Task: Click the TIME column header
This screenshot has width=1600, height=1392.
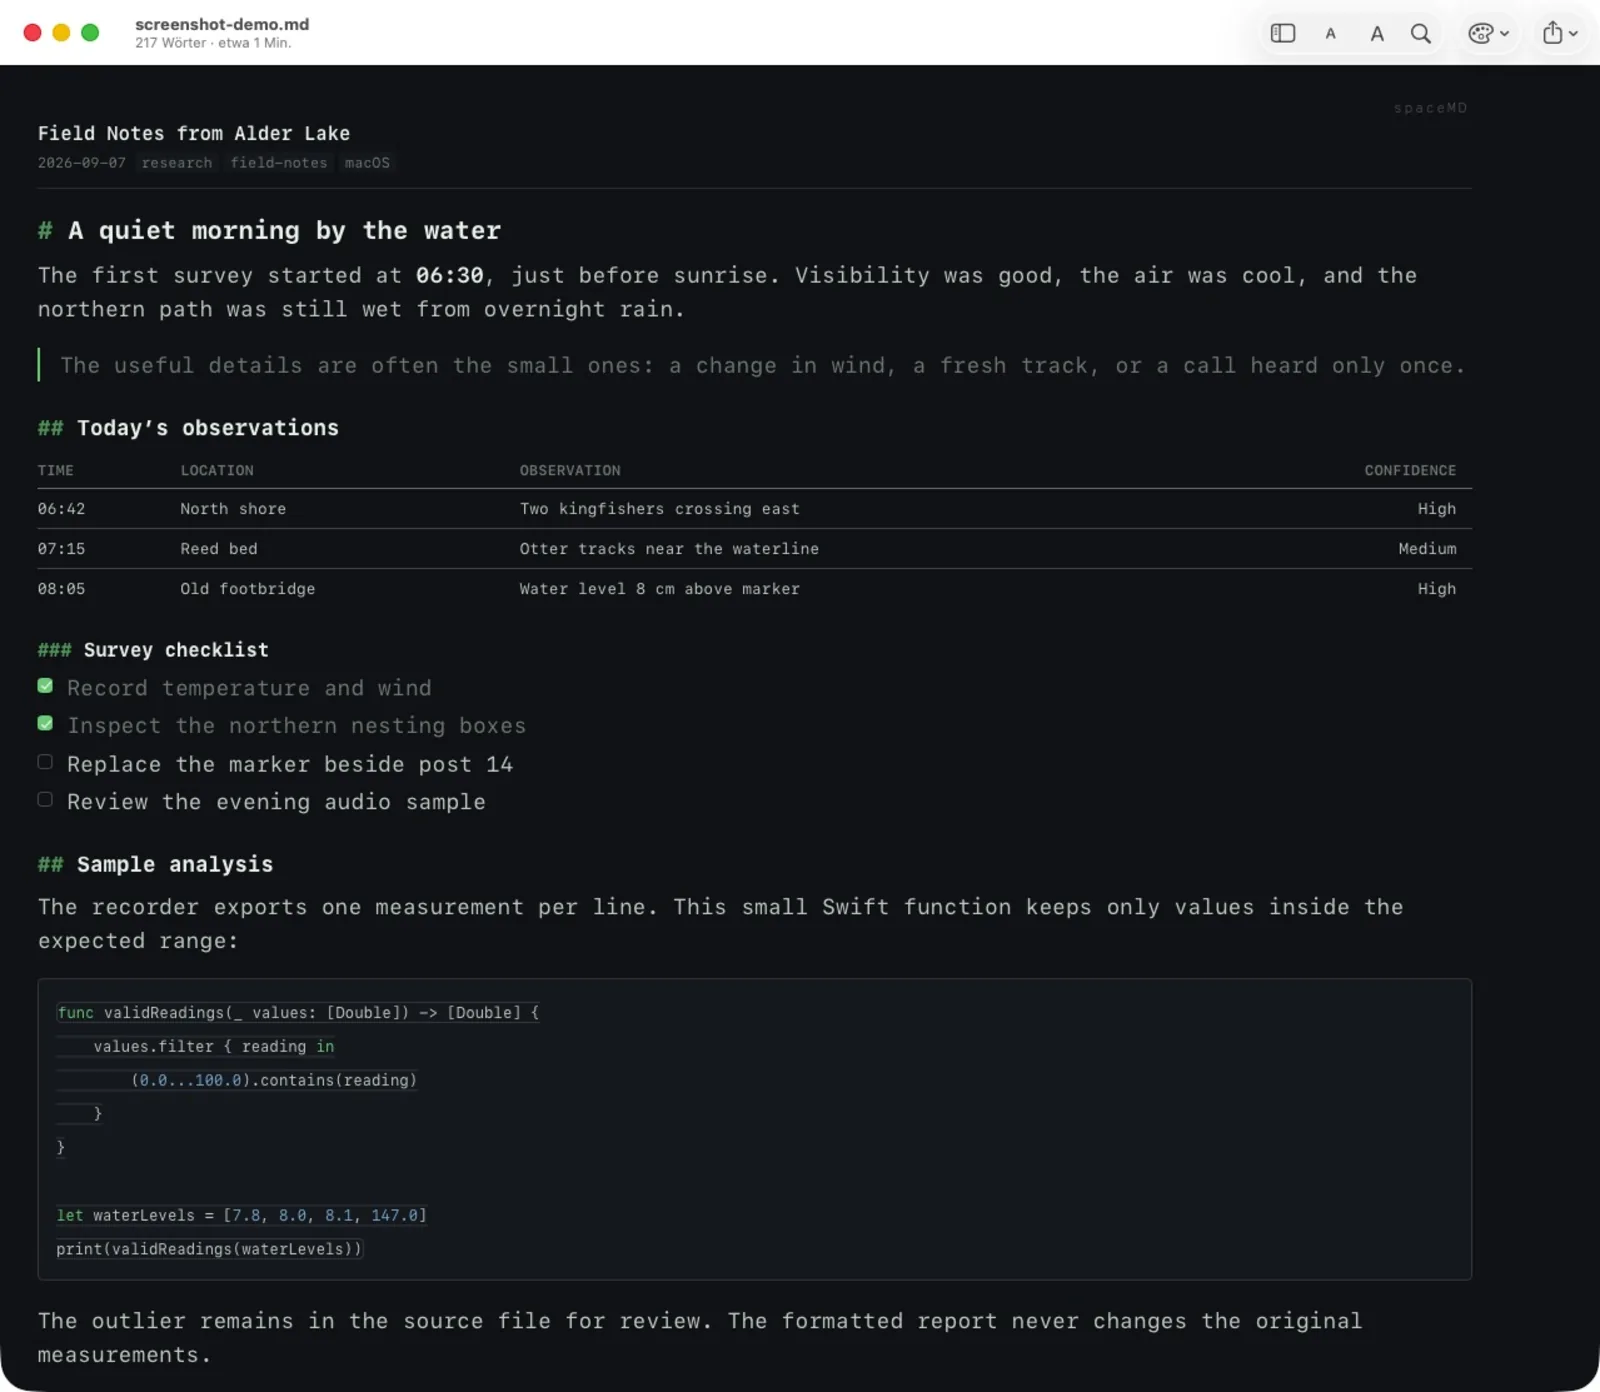Action: (x=56, y=470)
